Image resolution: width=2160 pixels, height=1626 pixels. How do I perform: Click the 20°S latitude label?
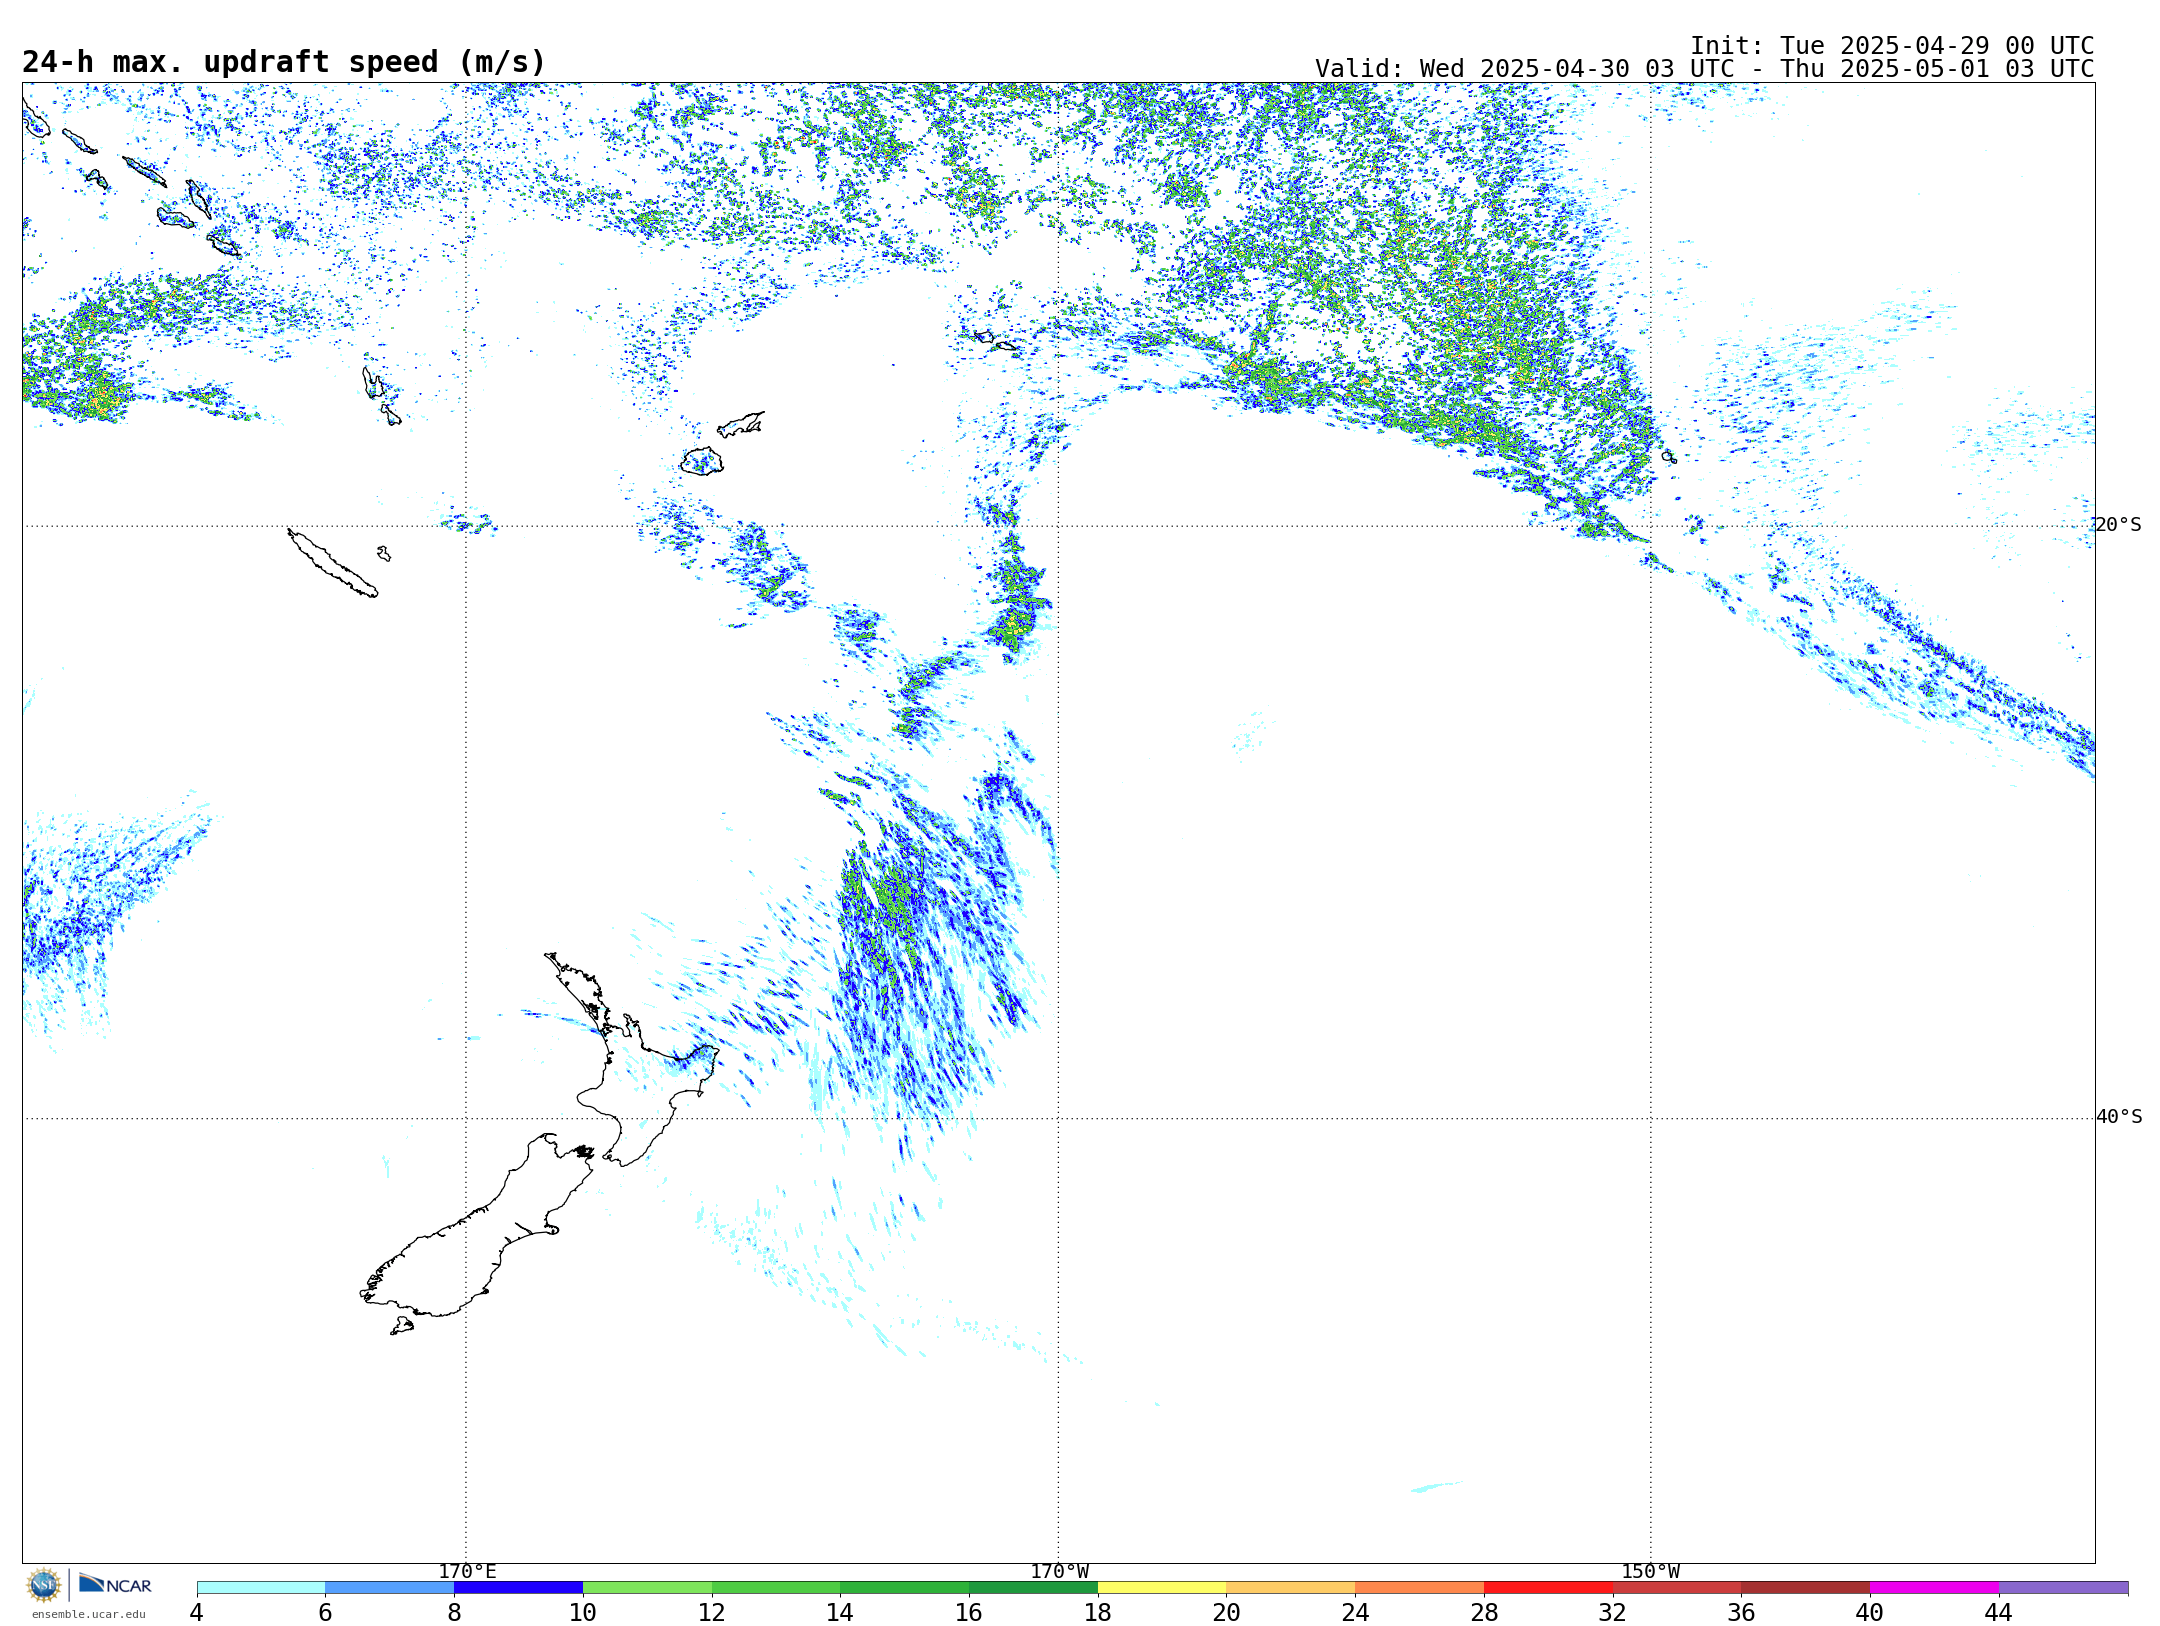(2118, 525)
